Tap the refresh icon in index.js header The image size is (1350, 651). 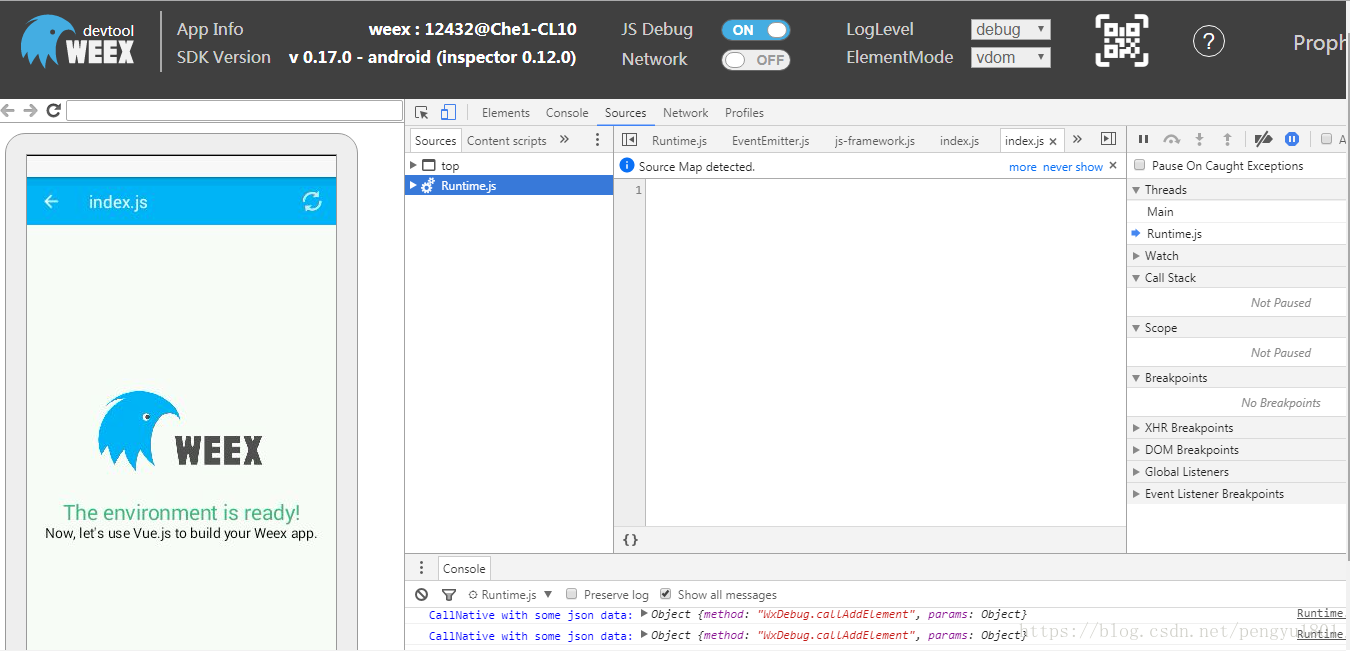click(x=312, y=202)
